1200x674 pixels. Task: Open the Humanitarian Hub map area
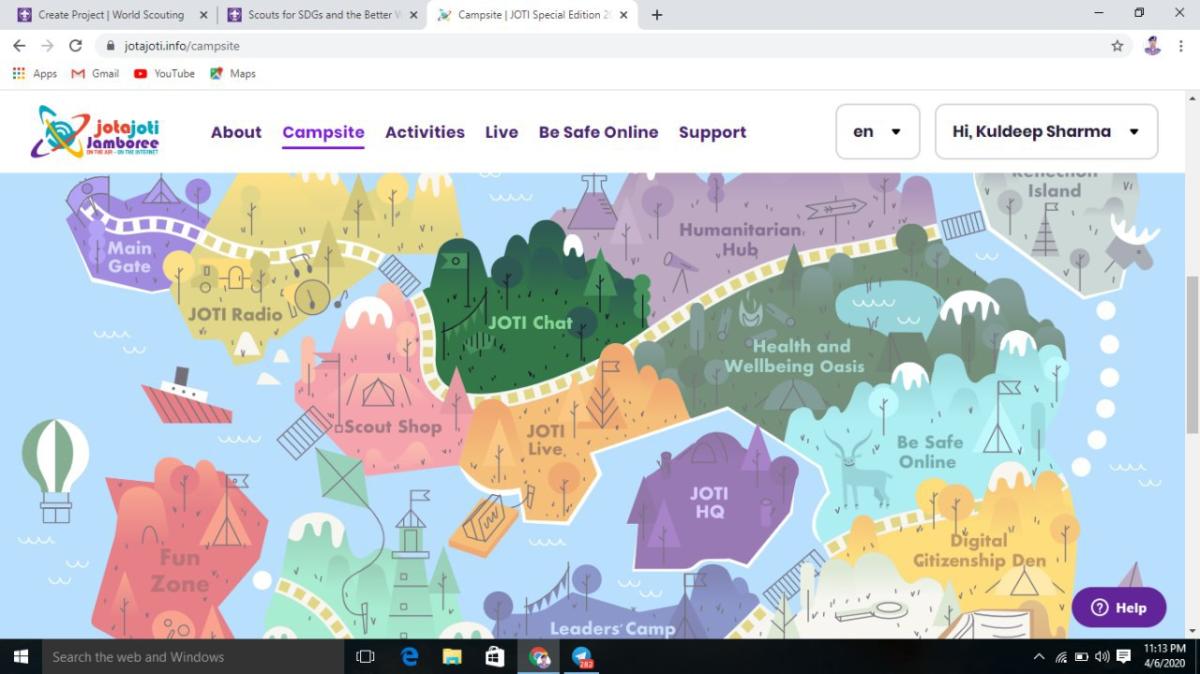coord(740,240)
